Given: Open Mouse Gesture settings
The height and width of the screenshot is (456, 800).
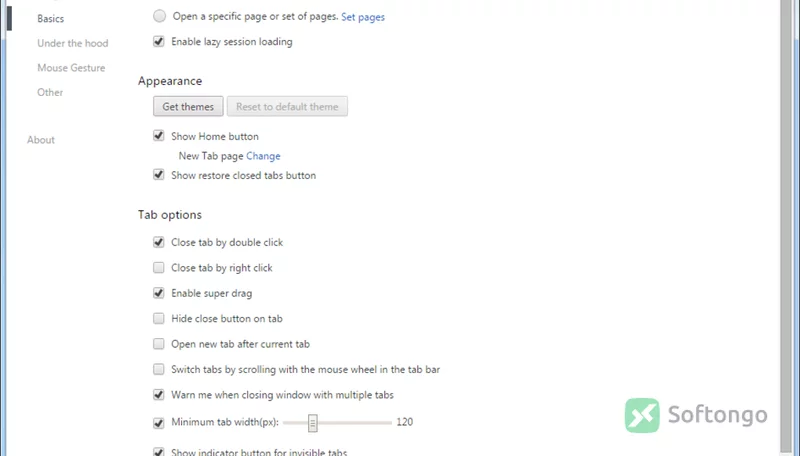Looking at the screenshot, I should (x=71, y=68).
